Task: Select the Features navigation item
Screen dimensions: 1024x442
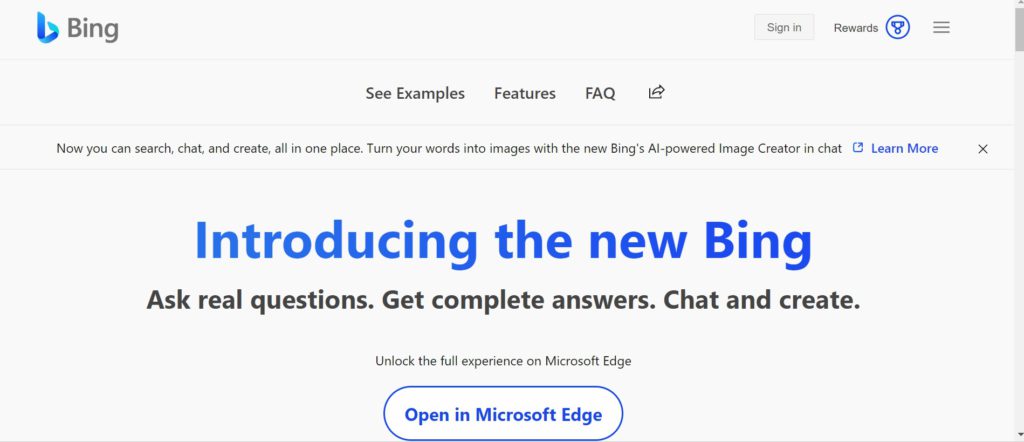Action: coord(524,93)
